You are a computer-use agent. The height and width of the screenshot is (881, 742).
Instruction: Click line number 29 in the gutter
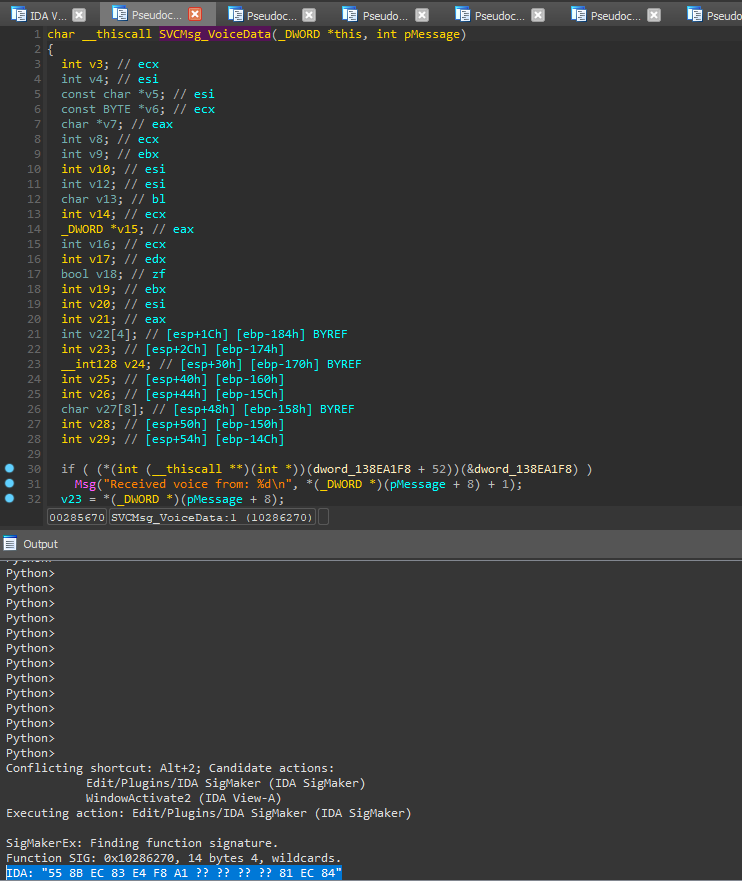pyautogui.click(x=34, y=454)
